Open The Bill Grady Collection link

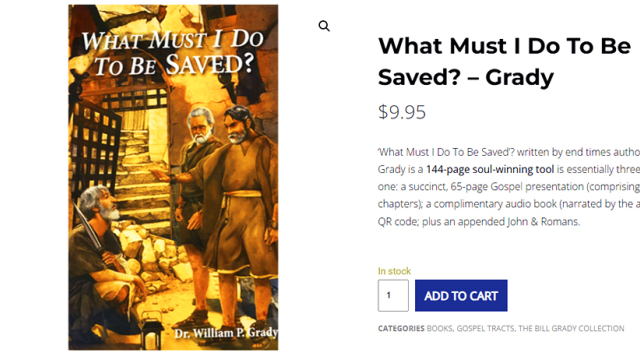(x=571, y=329)
